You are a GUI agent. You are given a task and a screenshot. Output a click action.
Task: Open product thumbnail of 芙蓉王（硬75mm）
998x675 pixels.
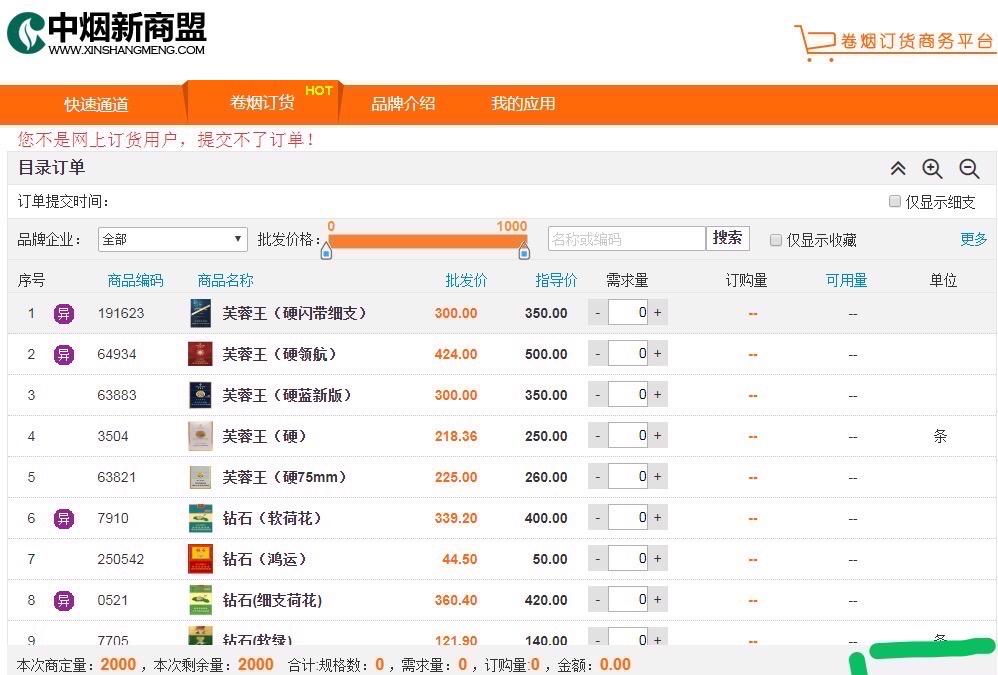tap(200, 477)
